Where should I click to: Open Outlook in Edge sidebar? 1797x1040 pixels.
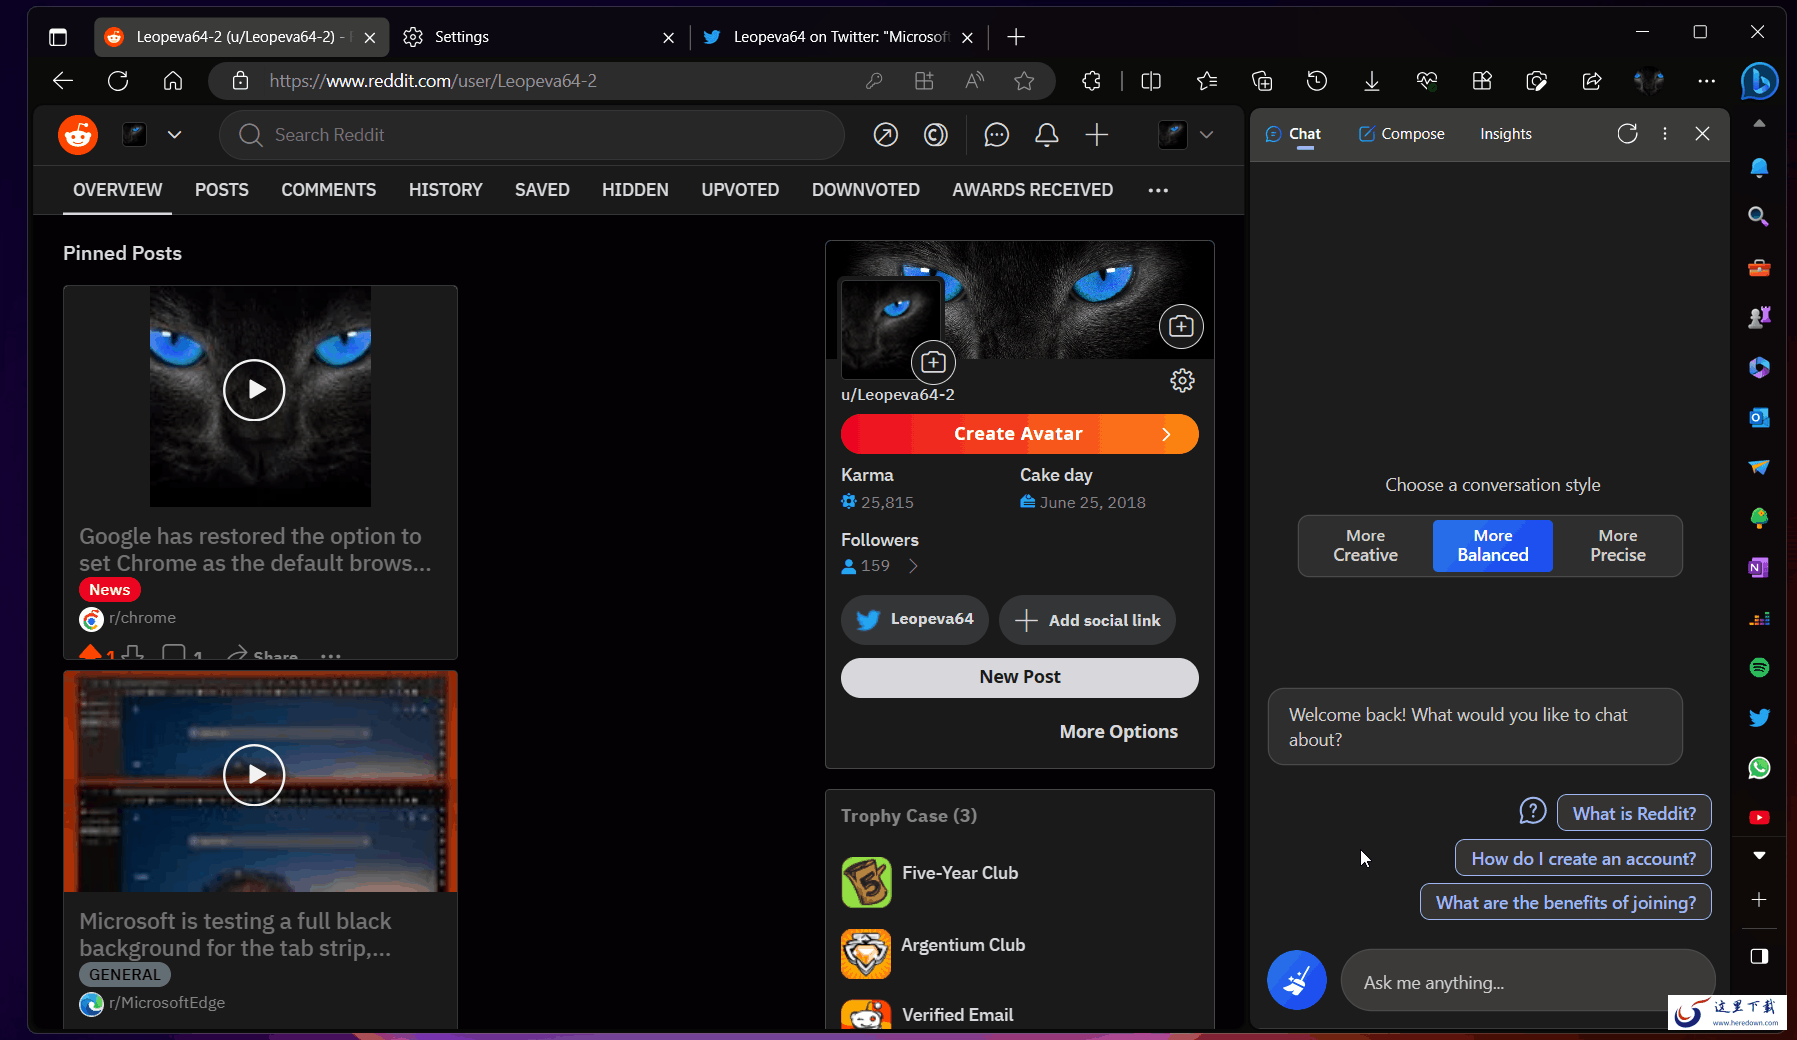click(x=1759, y=417)
